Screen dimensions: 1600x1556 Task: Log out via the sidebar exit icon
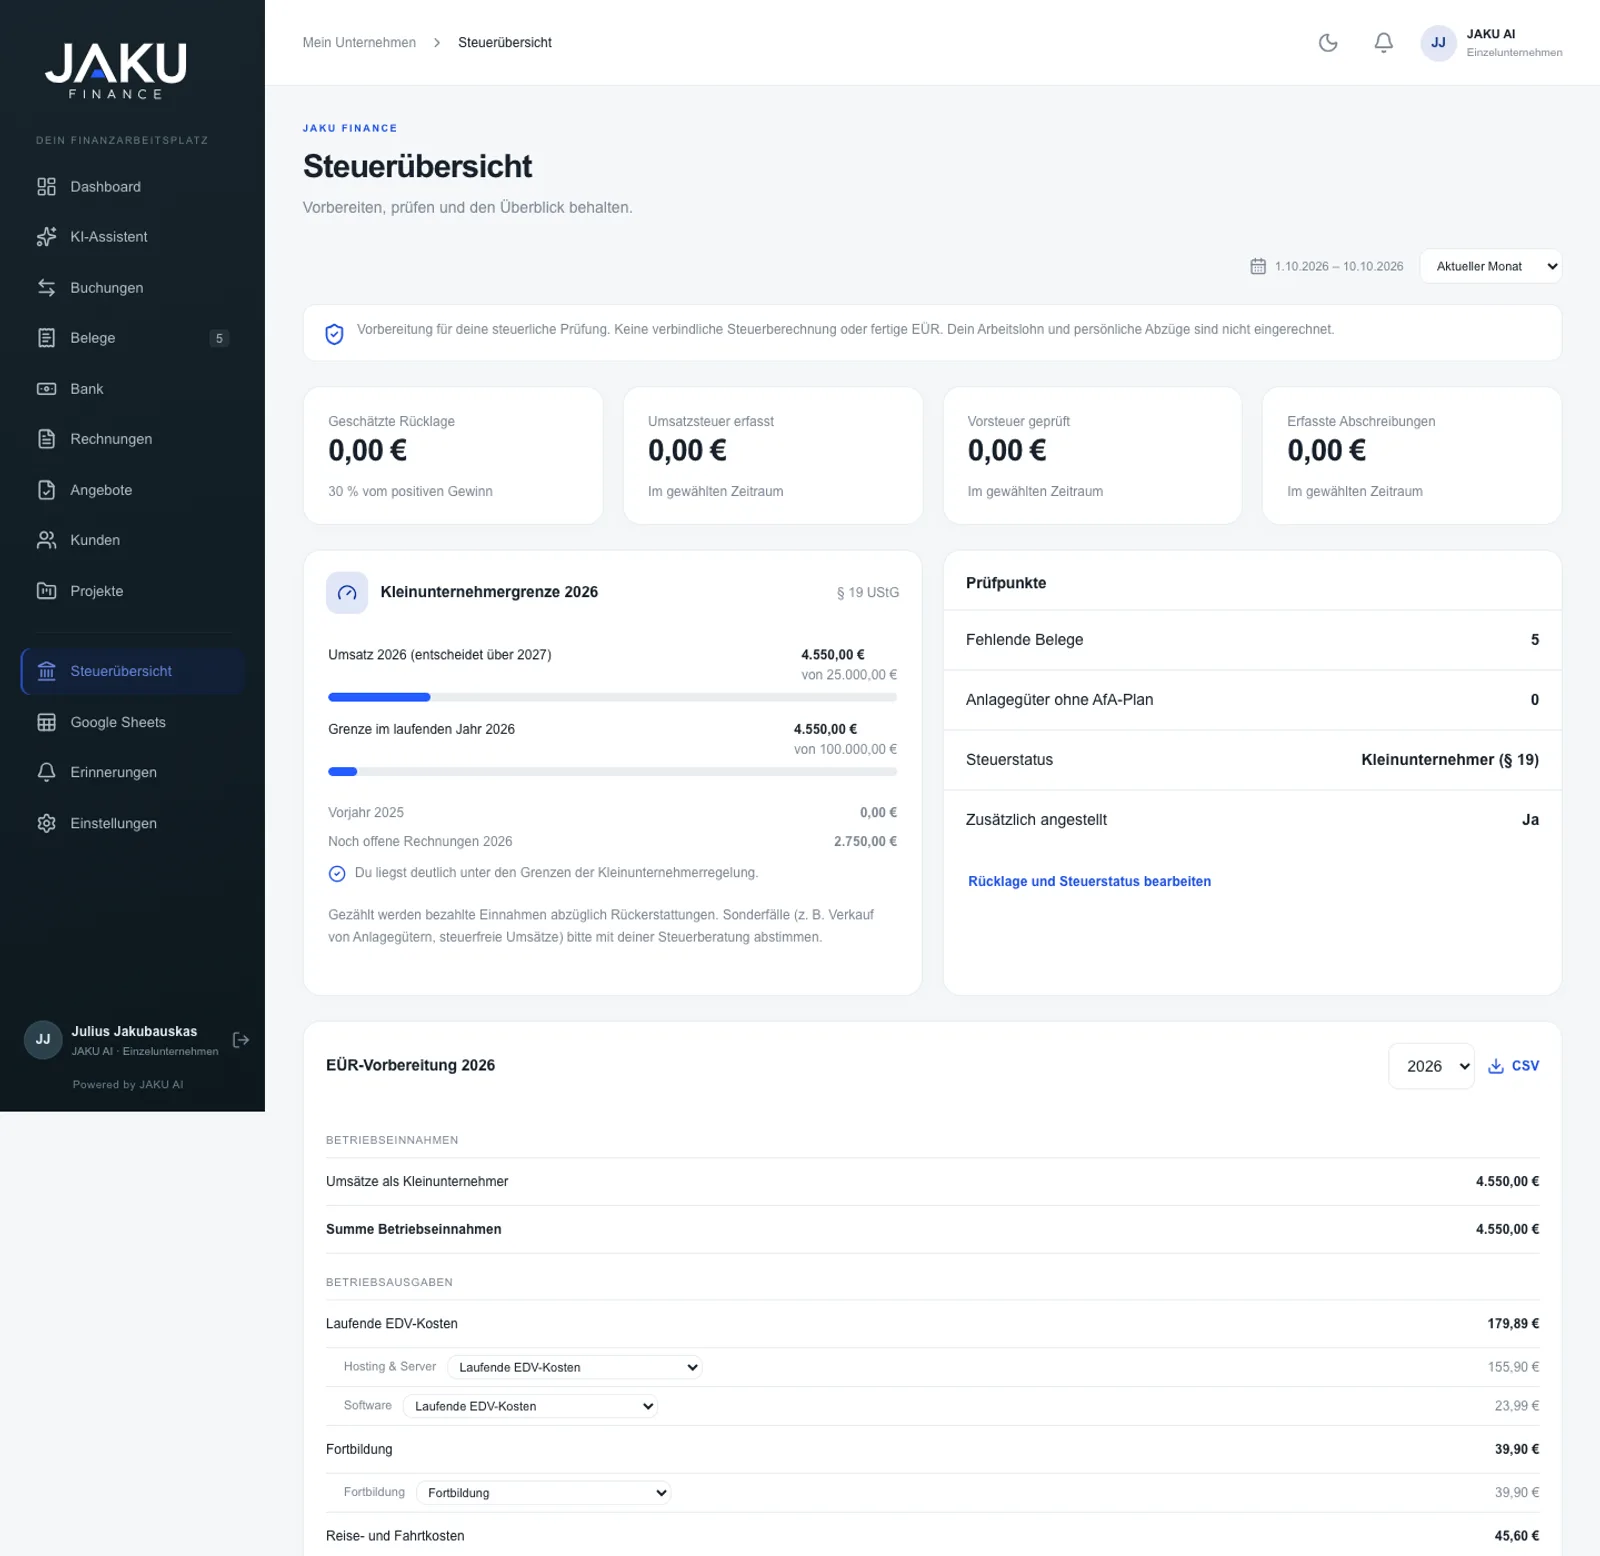click(x=241, y=1040)
